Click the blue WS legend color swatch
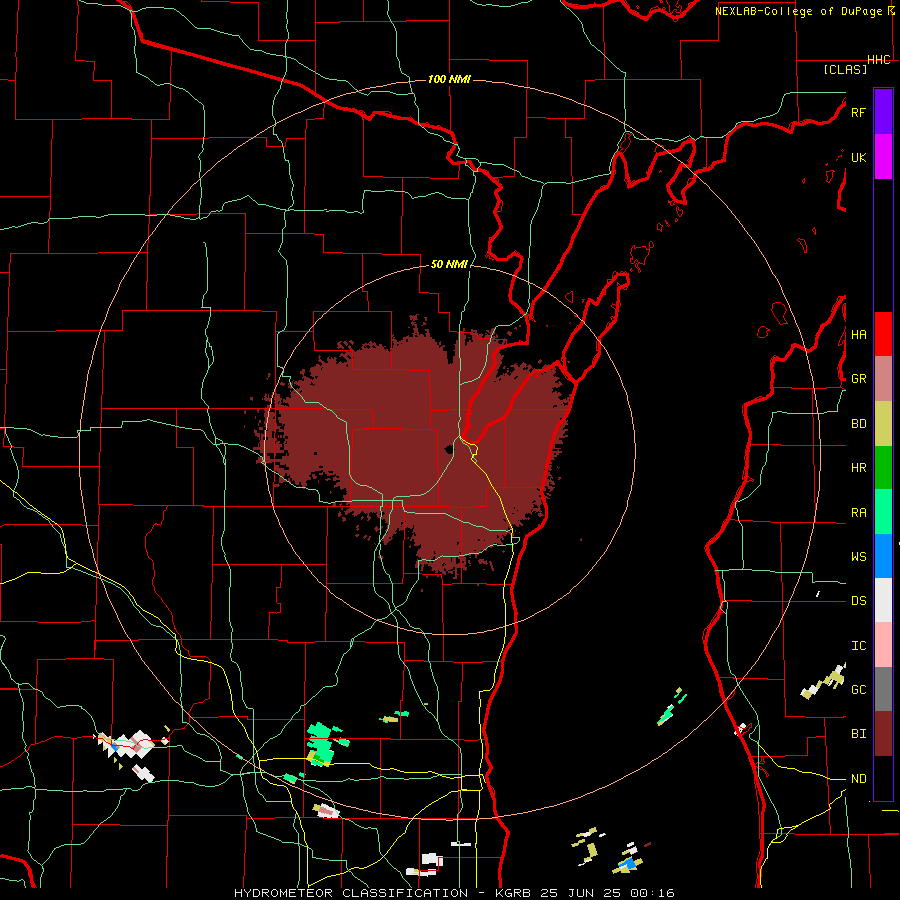This screenshot has height=900, width=900. tap(883, 556)
